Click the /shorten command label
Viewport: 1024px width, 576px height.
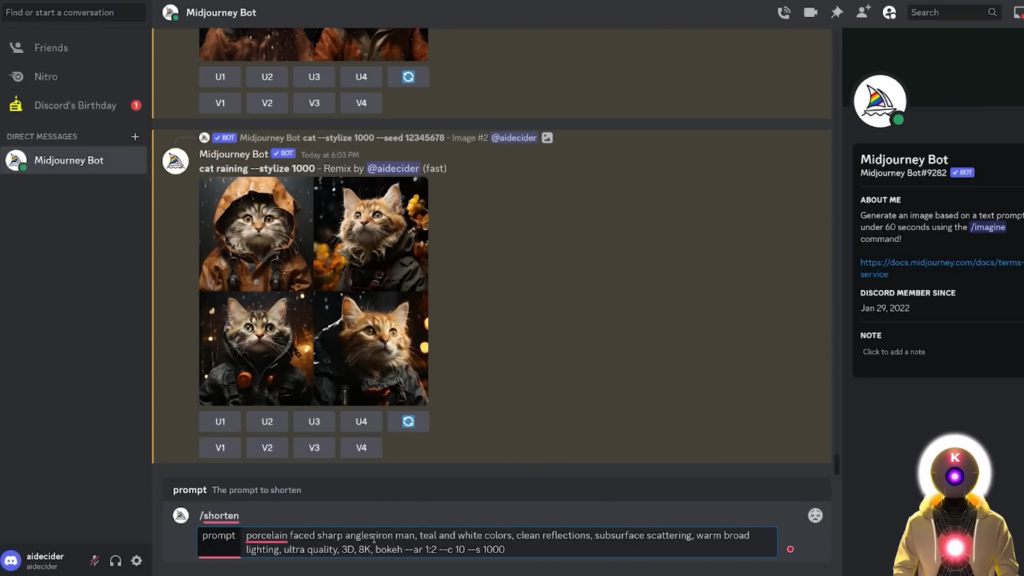point(219,516)
